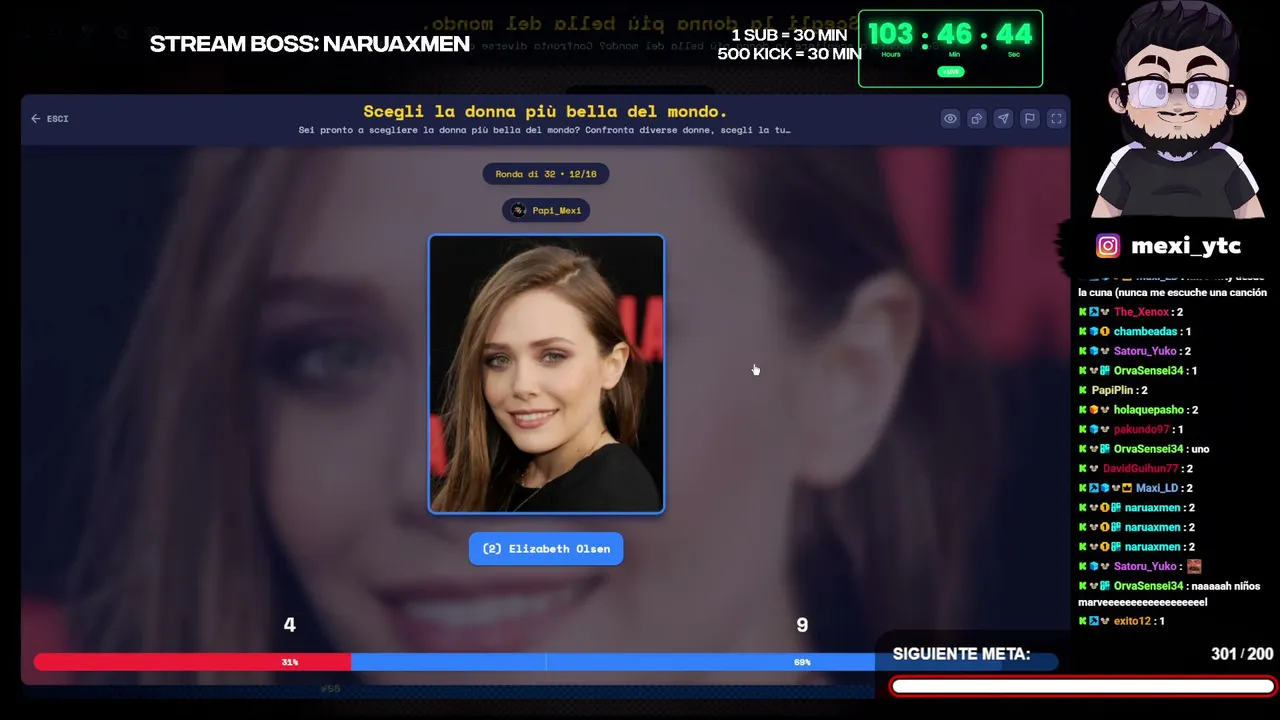Image resolution: width=1280 pixels, height=720 pixels.
Task: Click the emote in Satoru_Yuko's last message
Action: coord(1194,566)
